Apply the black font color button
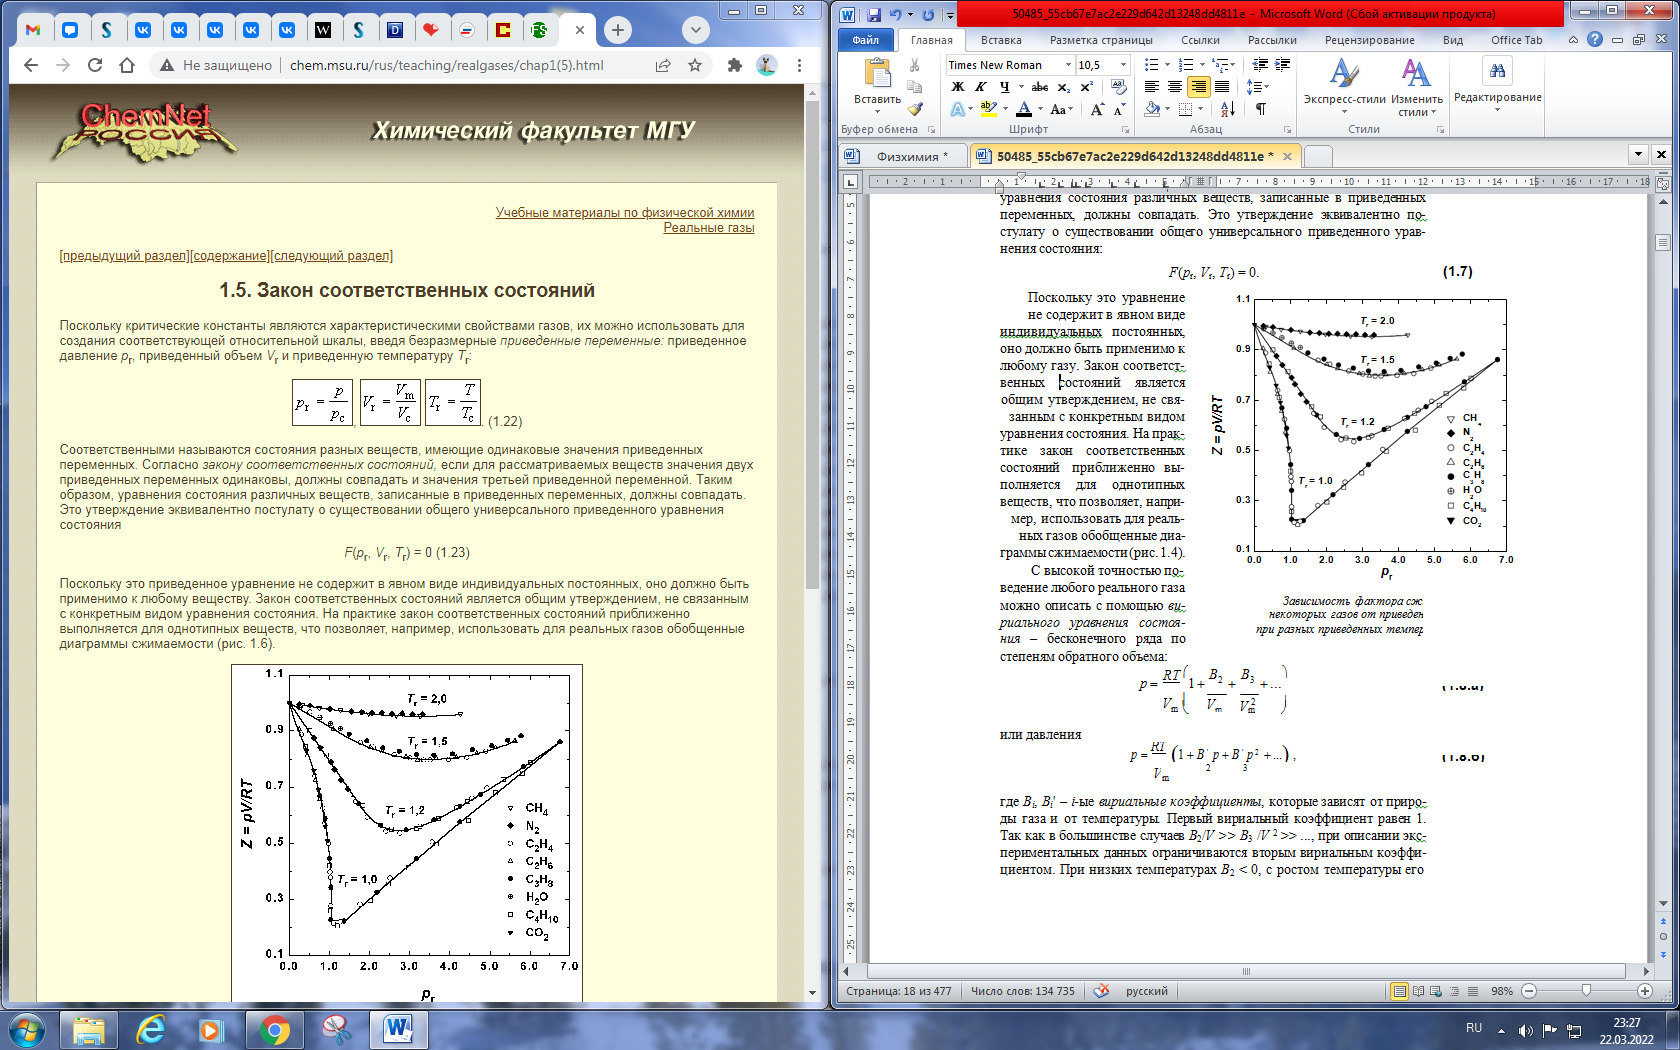 click(1024, 109)
